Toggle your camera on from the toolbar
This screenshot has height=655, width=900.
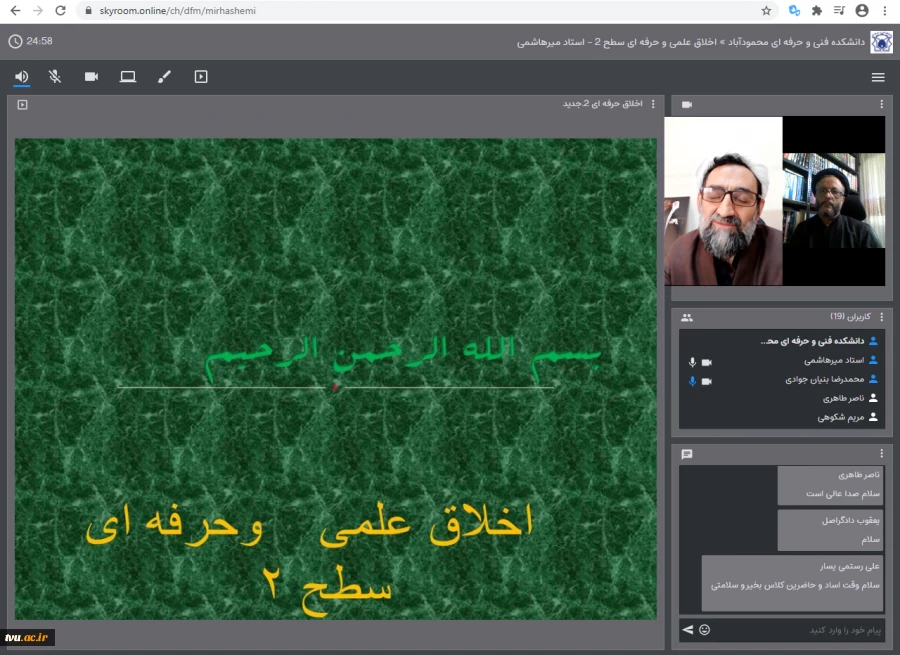pos(91,76)
